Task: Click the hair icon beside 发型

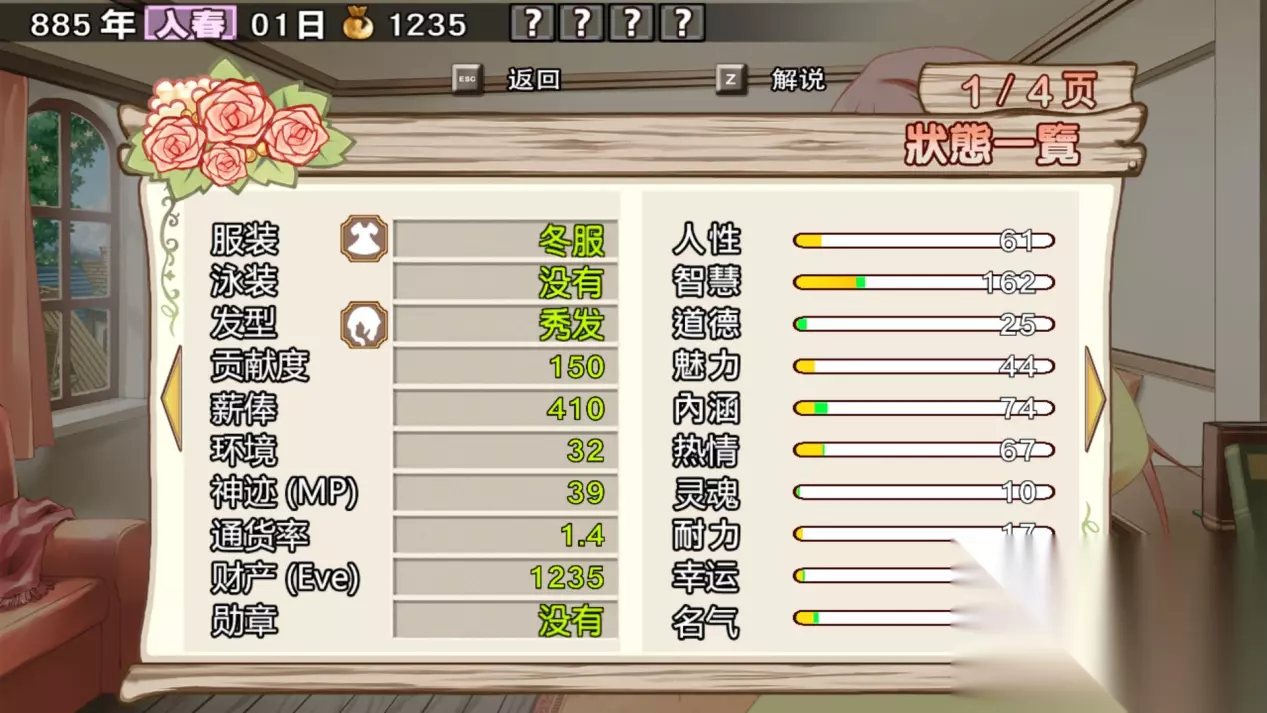Action: point(364,324)
